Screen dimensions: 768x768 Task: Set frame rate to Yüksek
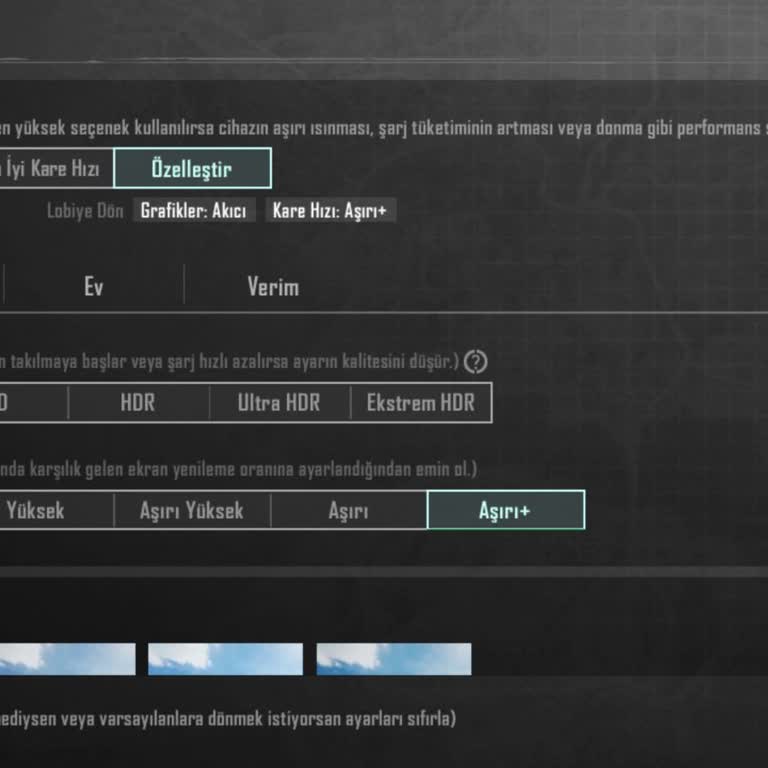tap(50, 510)
